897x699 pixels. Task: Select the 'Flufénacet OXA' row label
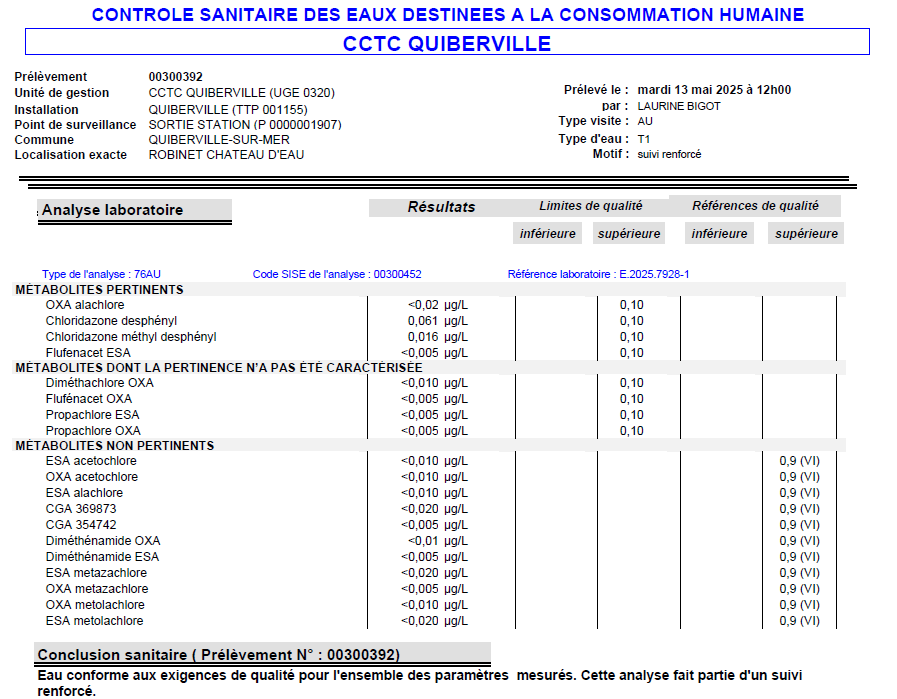(x=89, y=399)
